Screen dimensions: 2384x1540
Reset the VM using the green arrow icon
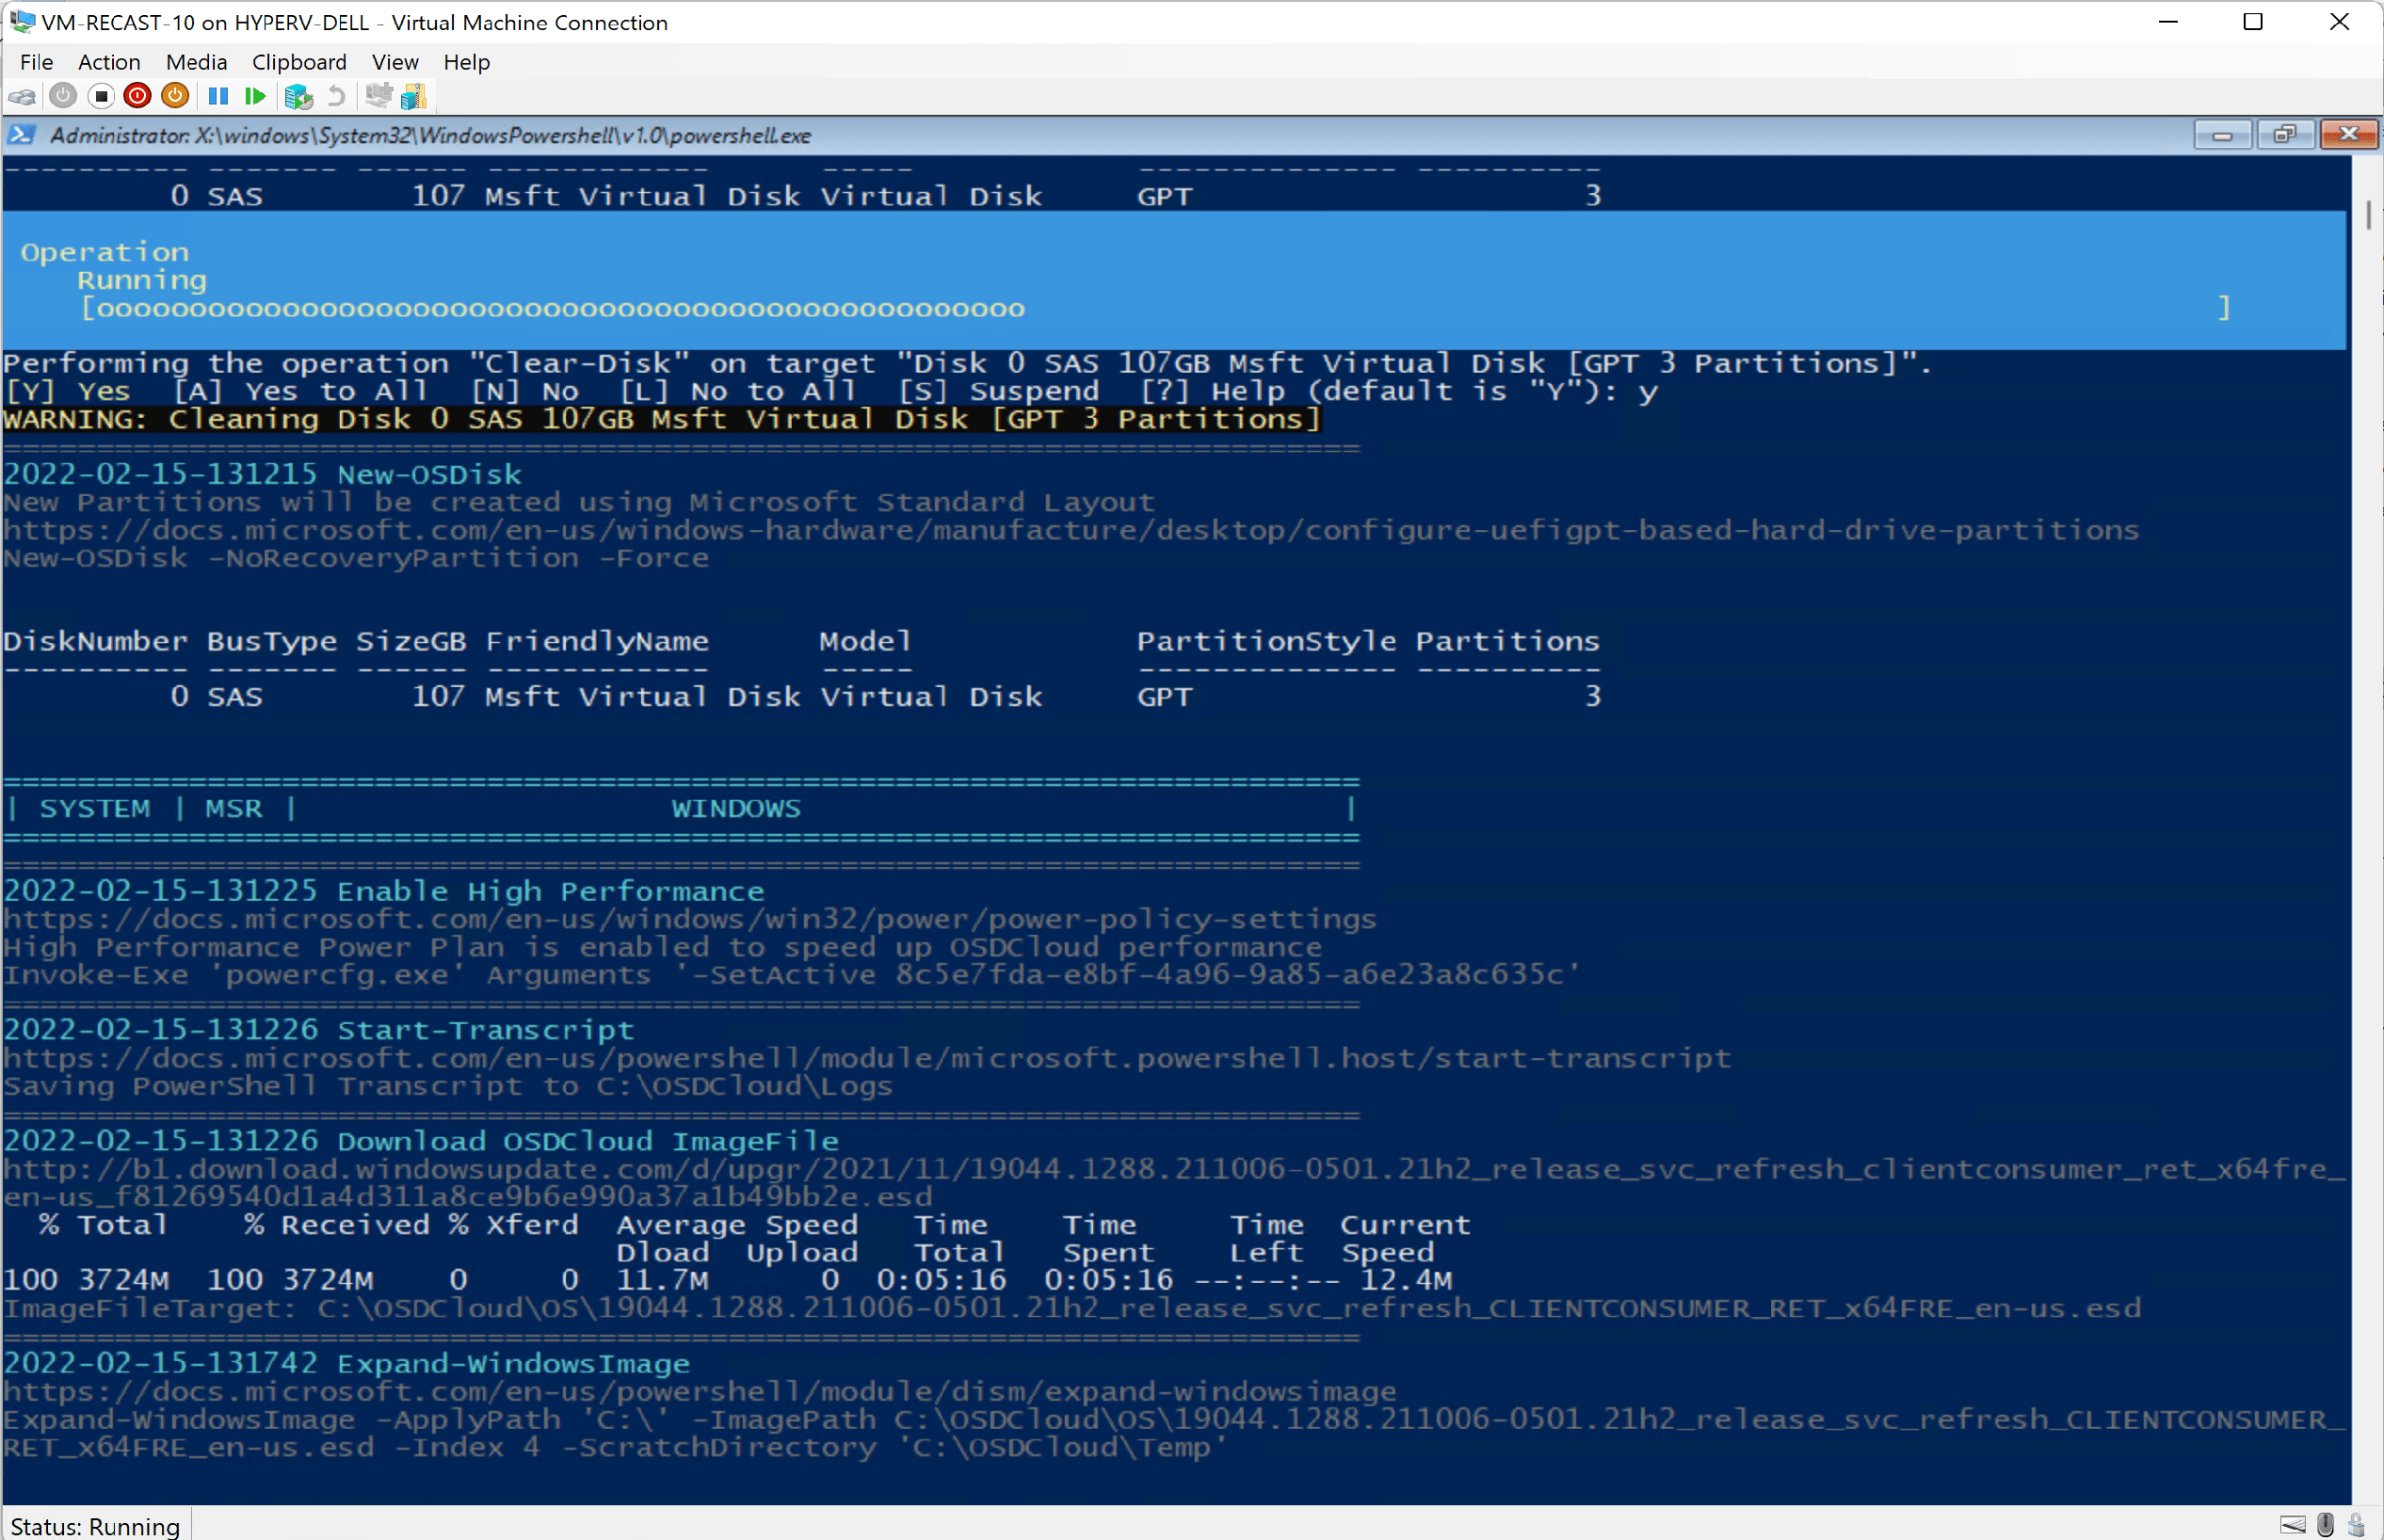click(x=256, y=96)
